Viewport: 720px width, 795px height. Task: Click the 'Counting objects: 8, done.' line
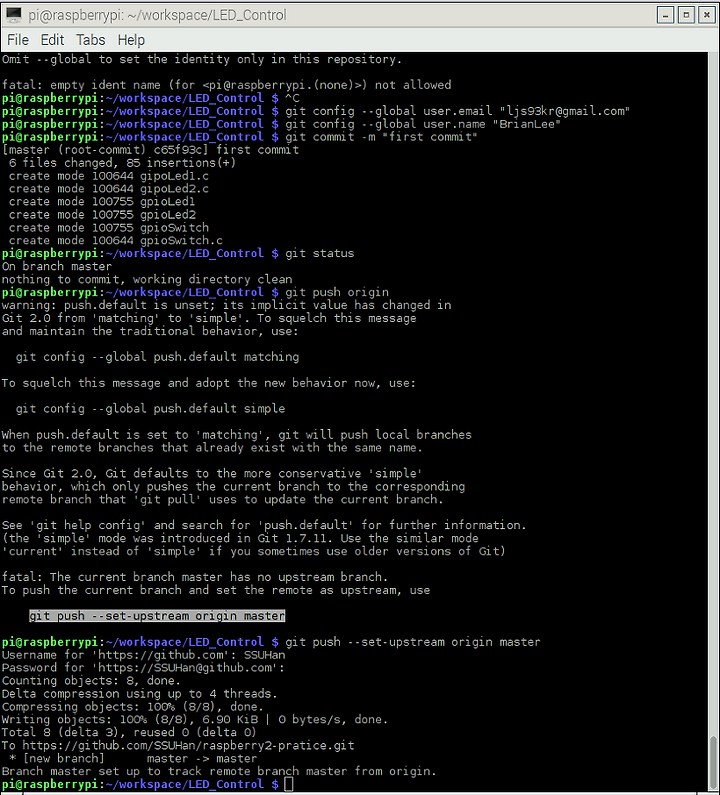click(91, 680)
